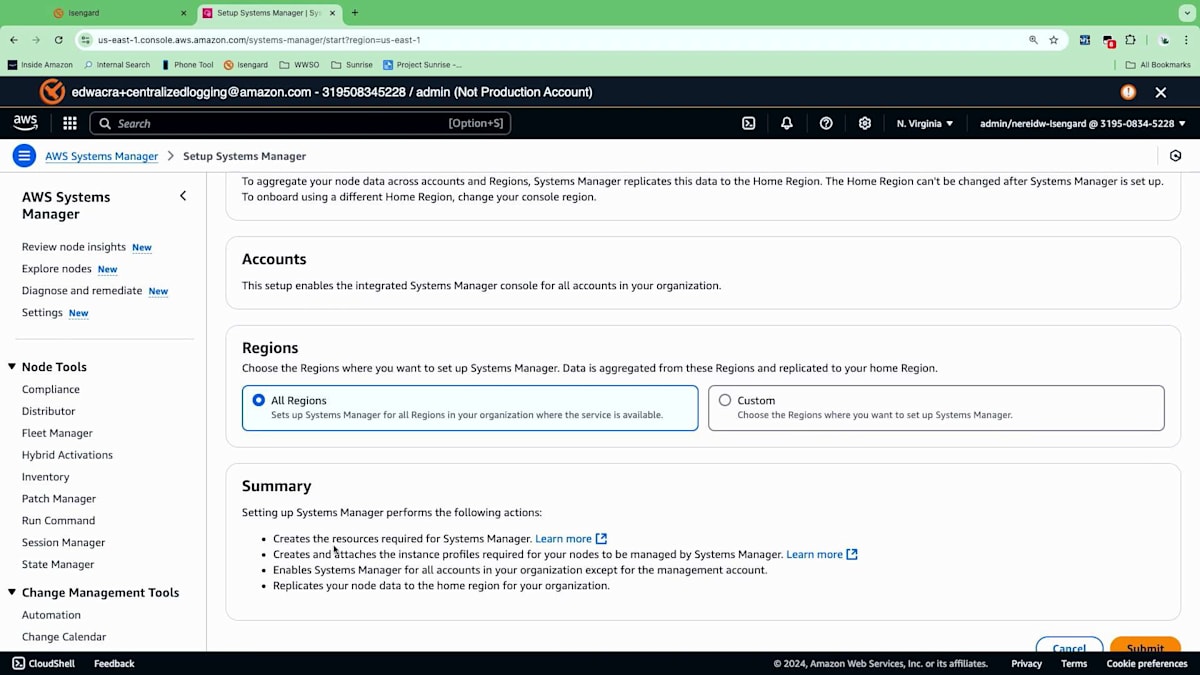1200x675 pixels.
Task: Collapse the AWS Systems Manager sidebar
Action: (x=183, y=196)
